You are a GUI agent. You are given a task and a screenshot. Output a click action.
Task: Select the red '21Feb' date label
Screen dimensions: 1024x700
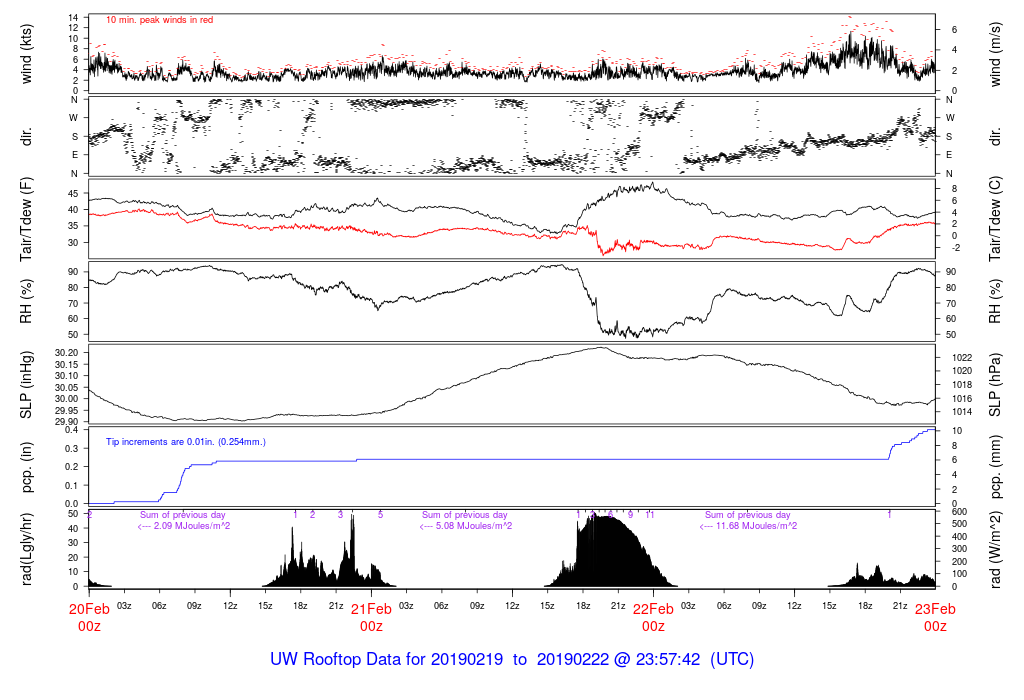pos(372,609)
